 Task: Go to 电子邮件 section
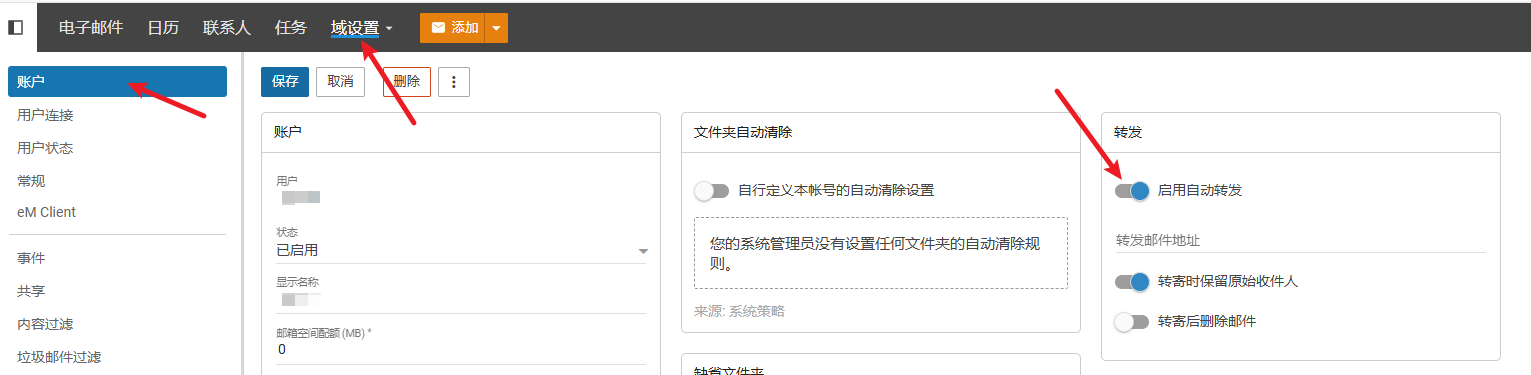coord(91,28)
